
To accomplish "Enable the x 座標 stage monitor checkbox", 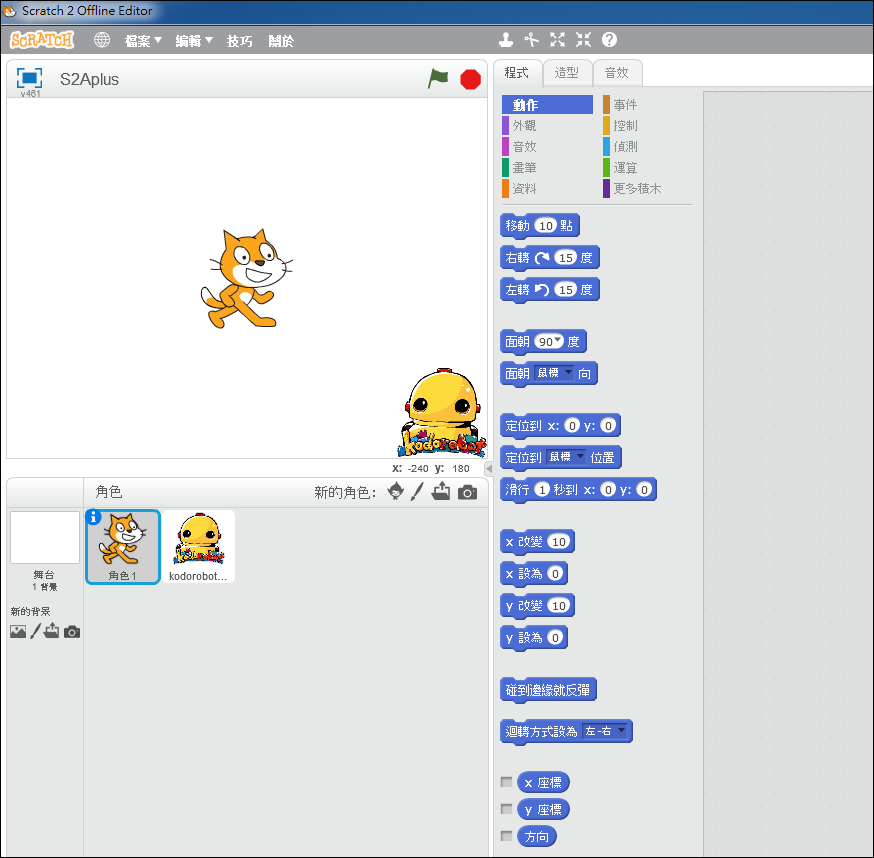I will pos(506,782).
